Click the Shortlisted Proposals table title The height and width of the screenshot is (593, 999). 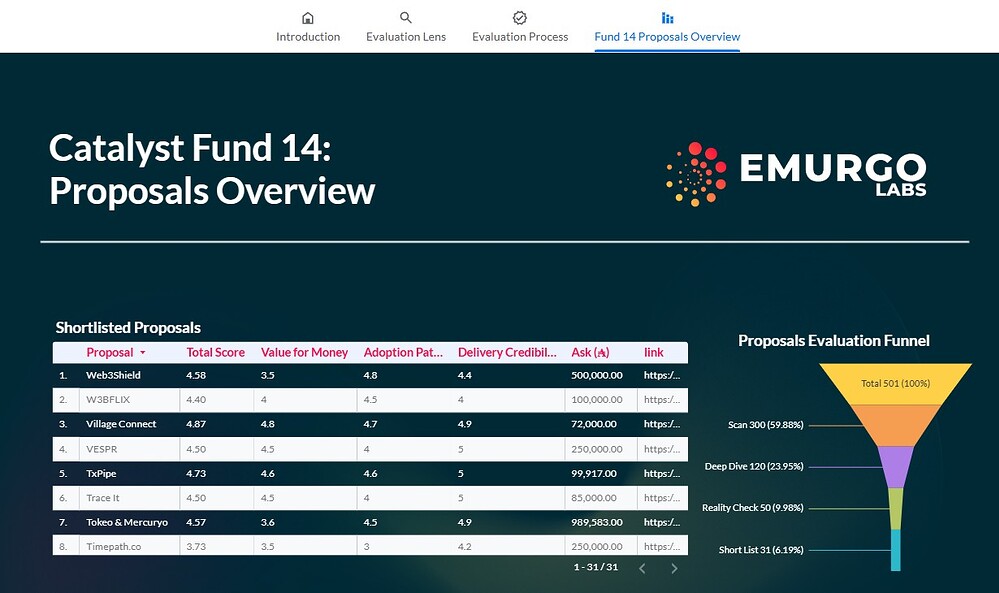(128, 327)
